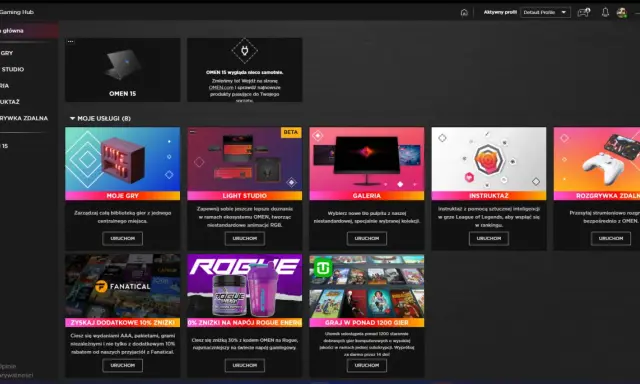The height and width of the screenshot is (384, 640).
Task: Open the three-dot menu on OMEN 15 card
Action: point(71,42)
